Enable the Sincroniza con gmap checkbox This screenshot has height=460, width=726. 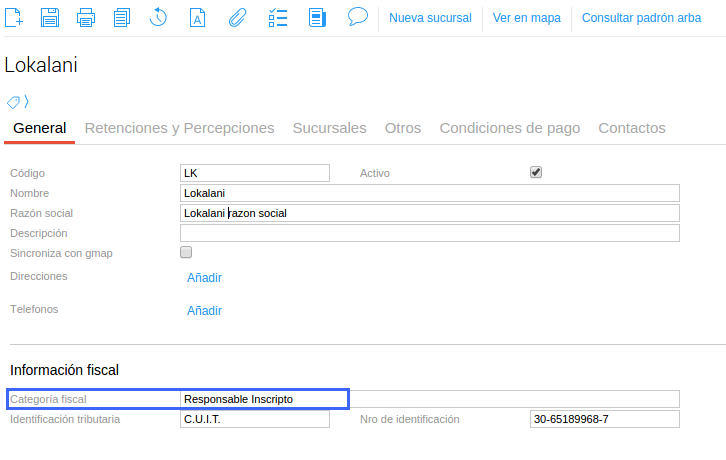pyautogui.click(x=186, y=253)
